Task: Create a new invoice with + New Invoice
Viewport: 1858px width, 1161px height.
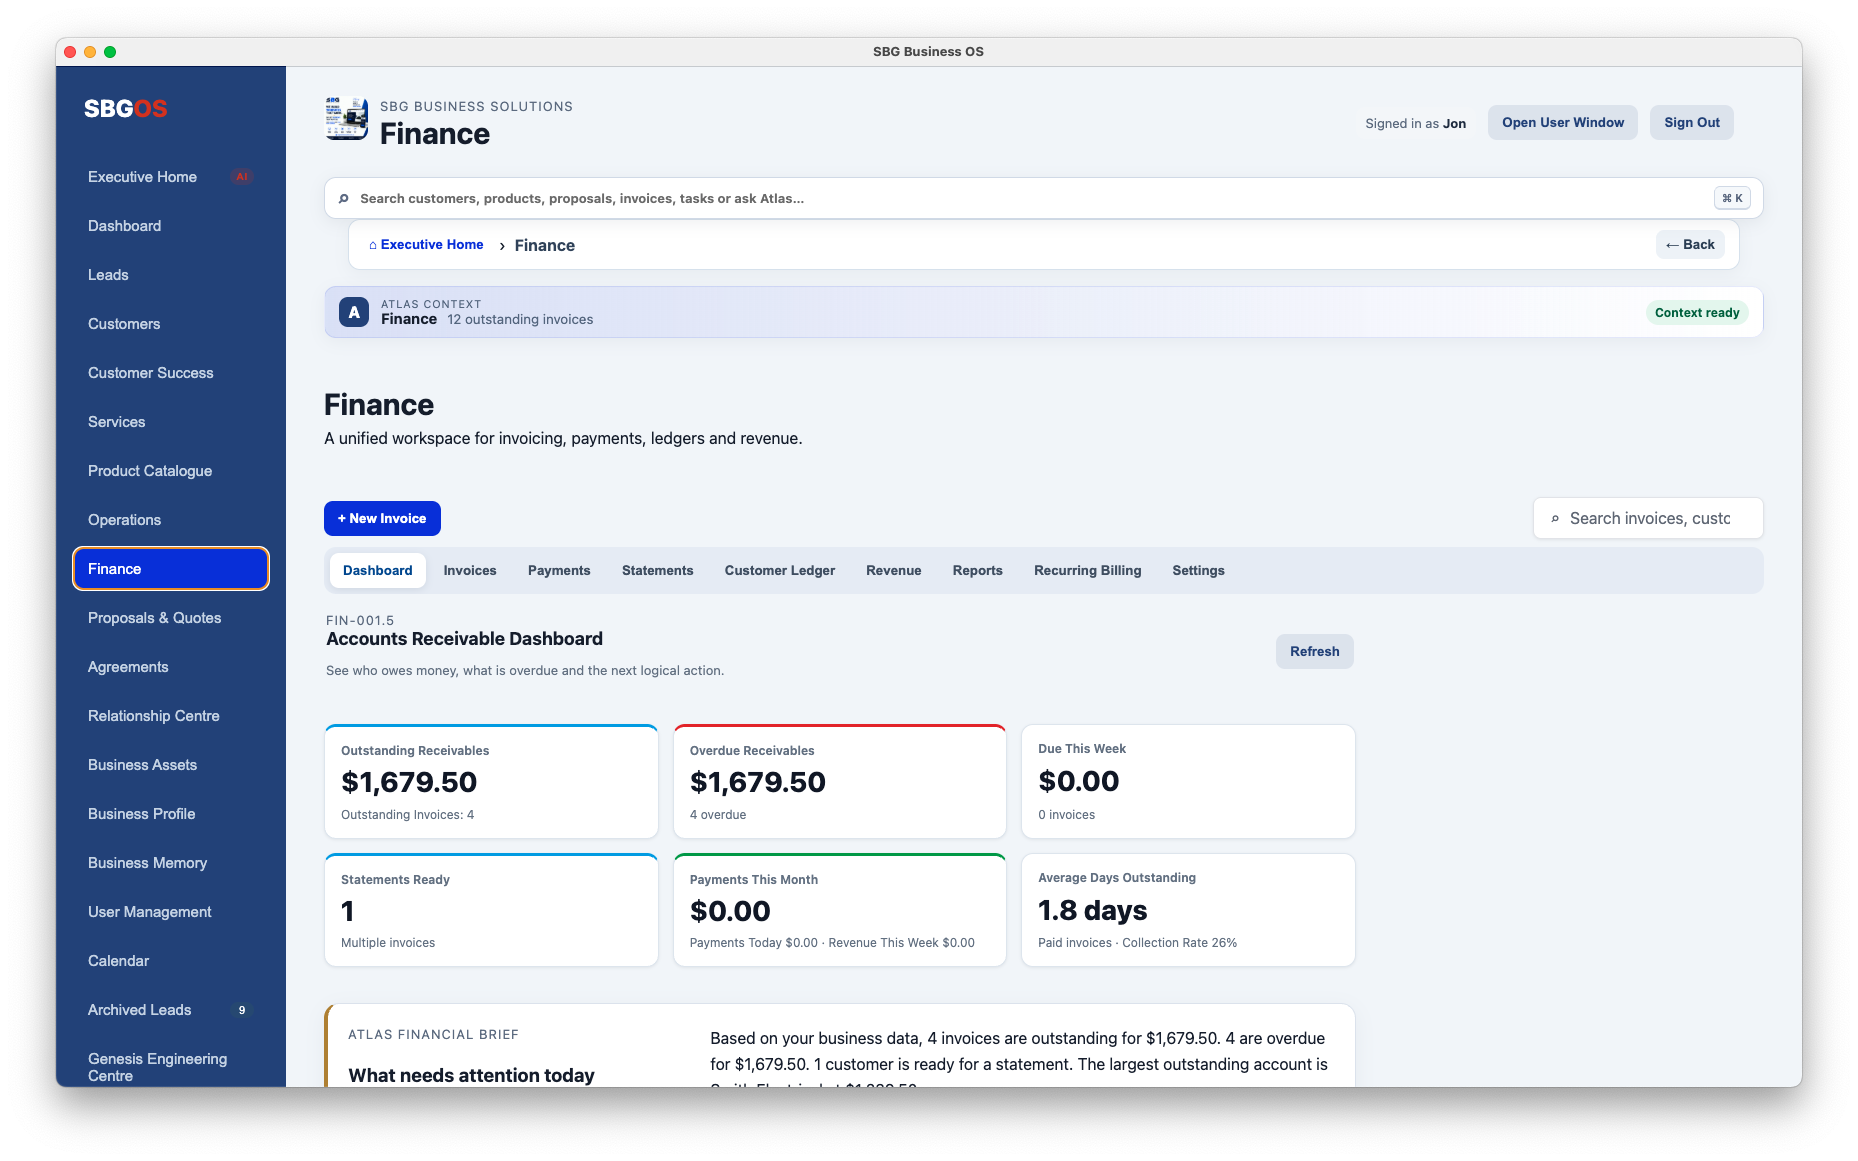Action: (382, 518)
